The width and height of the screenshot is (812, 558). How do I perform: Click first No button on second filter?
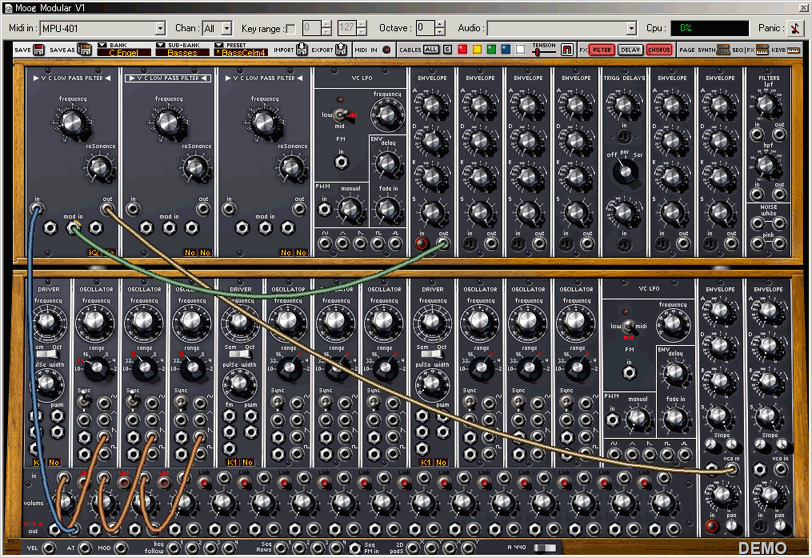(190, 253)
